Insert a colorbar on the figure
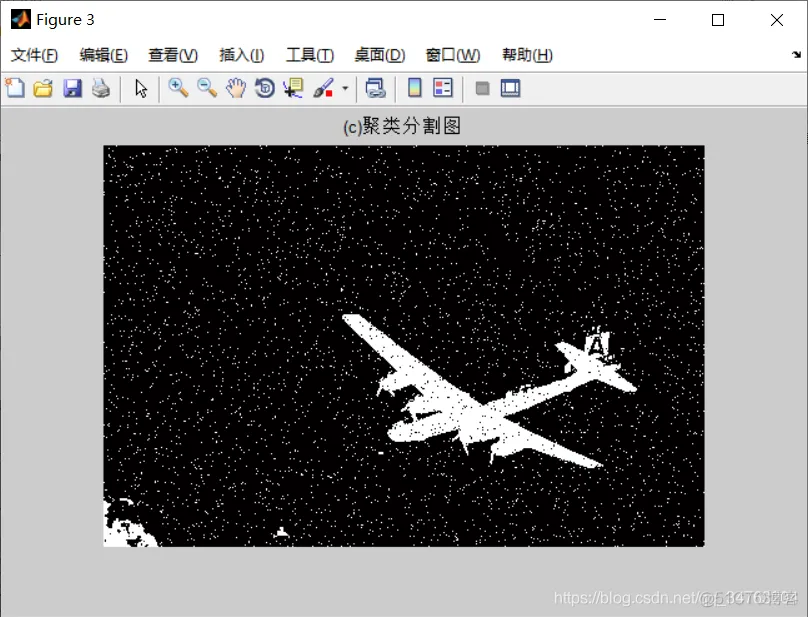 coord(414,88)
